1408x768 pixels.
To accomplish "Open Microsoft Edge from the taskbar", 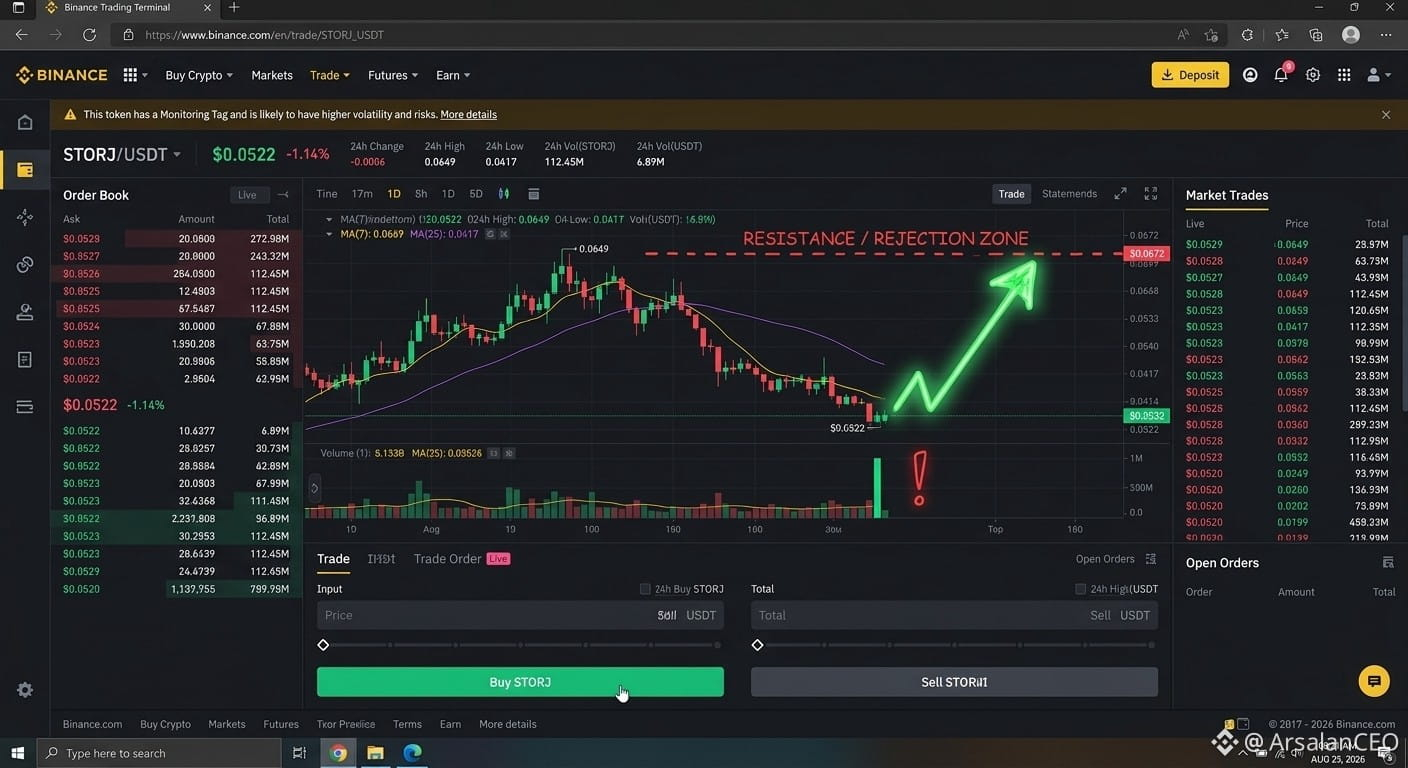I will pos(412,753).
